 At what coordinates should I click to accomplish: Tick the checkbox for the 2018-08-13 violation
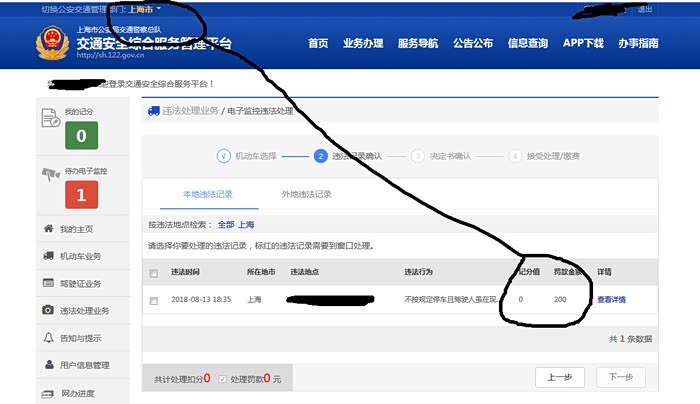click(x=154, y=301)
